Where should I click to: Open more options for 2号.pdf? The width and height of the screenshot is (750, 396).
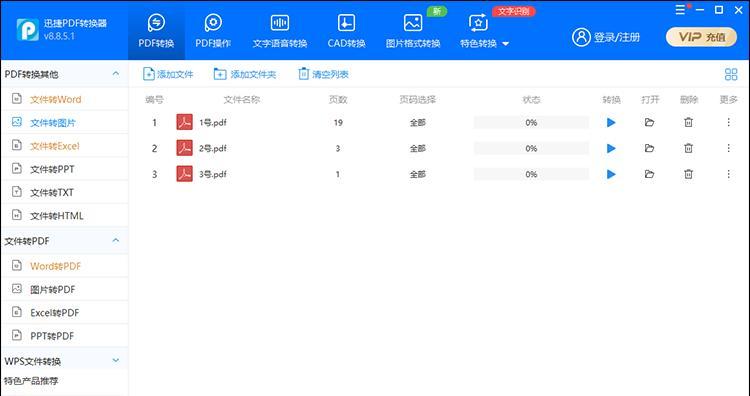tap(728, 148)
